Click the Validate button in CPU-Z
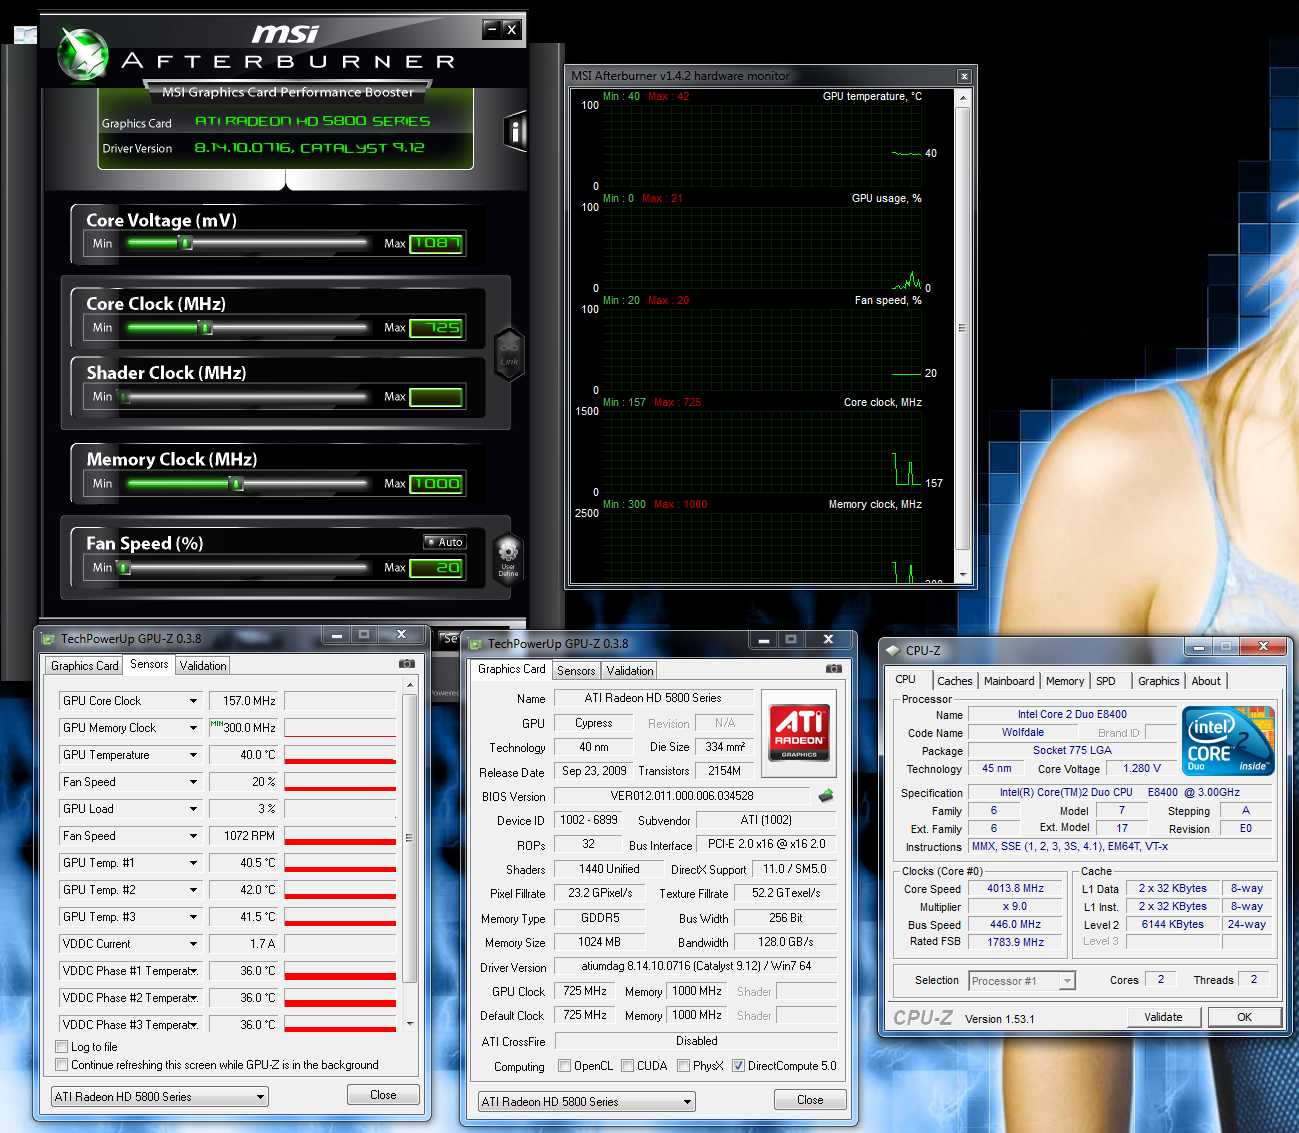The height and width of the screenshot is (1133, 1299). coord(1163,1017)
